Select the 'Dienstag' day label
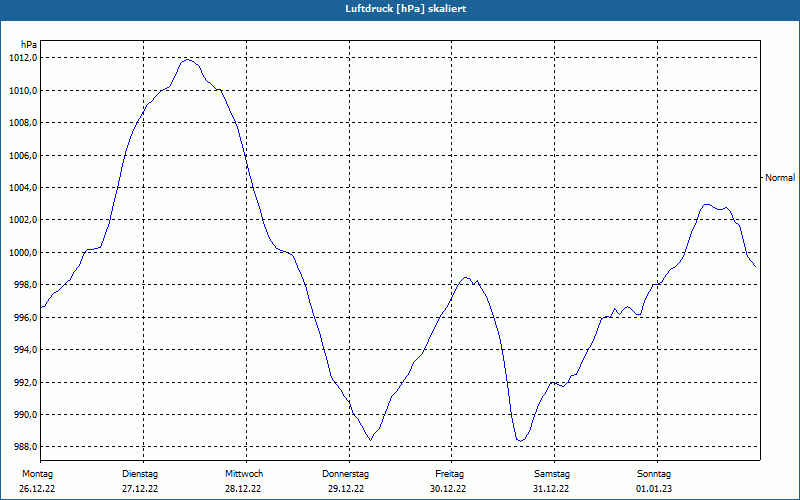Image resolution: width=800 pixels, height=500 pixels. (x=140, y=474)
